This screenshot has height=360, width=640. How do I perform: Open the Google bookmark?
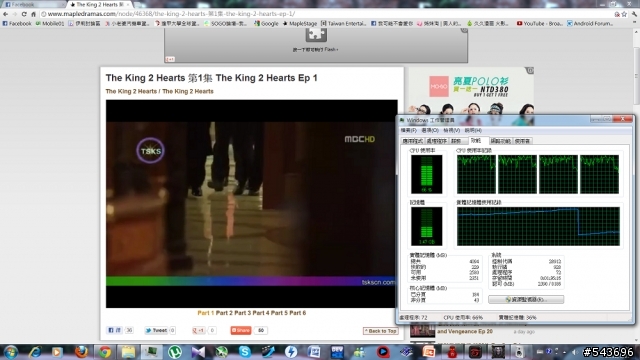(266, 24)
